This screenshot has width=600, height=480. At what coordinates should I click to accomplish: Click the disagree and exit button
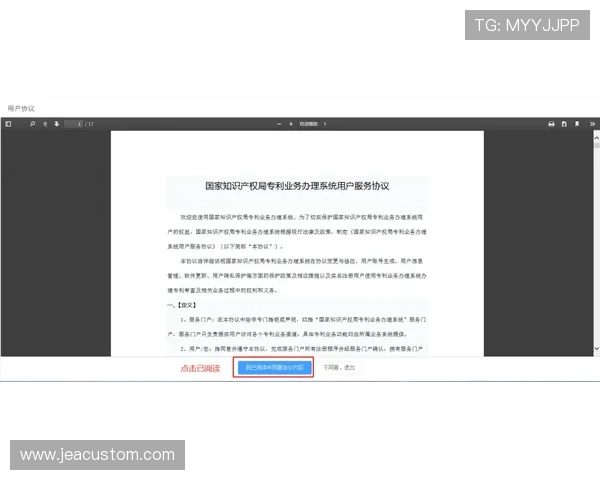coord(339,367)
